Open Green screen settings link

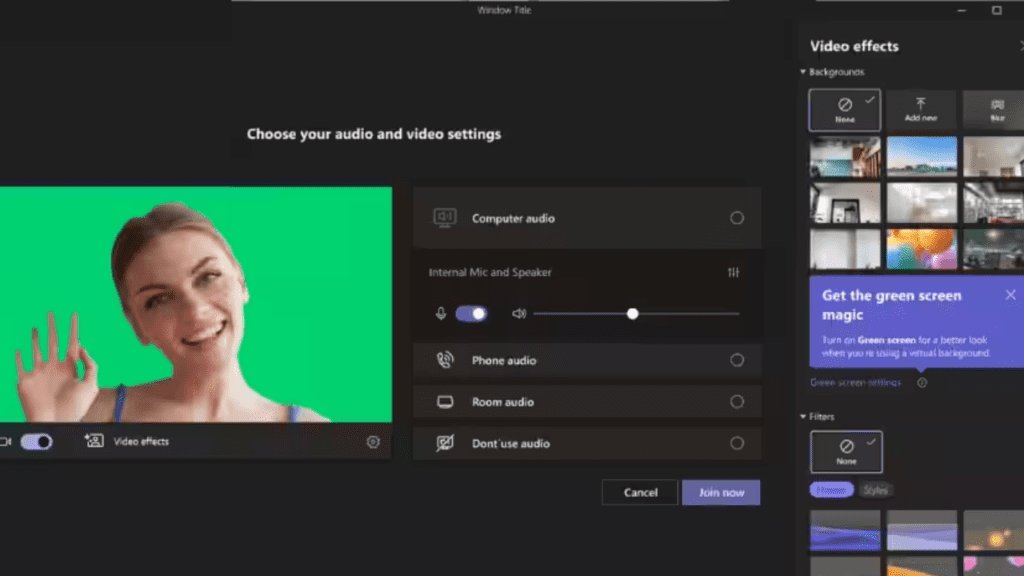point(856,383)
